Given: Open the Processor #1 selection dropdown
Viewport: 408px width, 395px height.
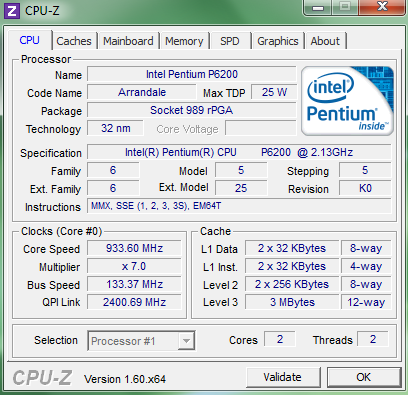Looking at the screenshot, I should [x=141, y=341].
